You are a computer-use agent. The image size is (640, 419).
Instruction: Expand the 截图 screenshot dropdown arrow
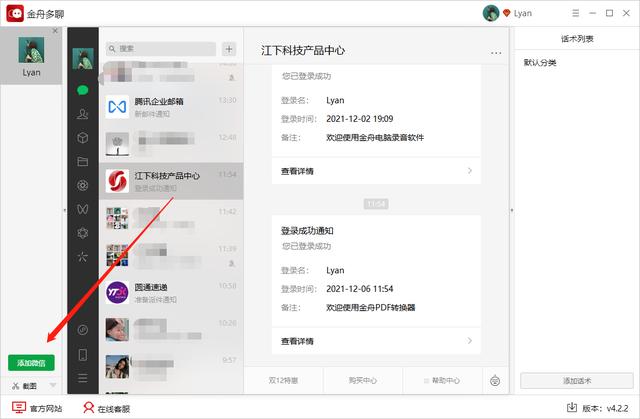pyautogui.click(x=52, y=385)
